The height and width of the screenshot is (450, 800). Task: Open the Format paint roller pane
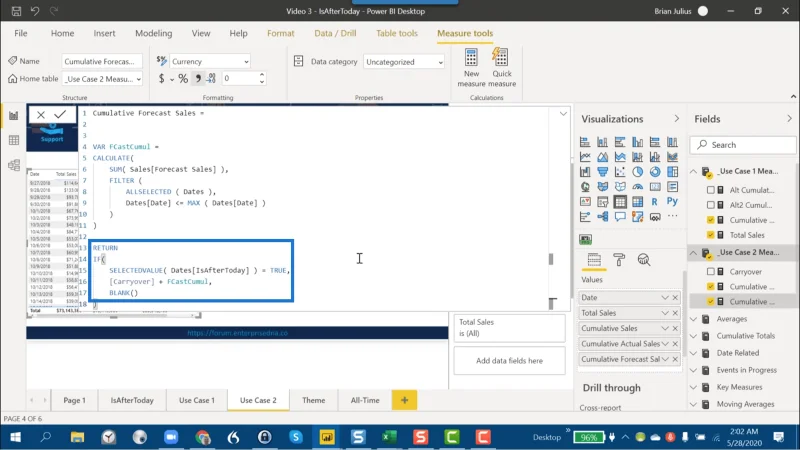pyautogui.click(x=619, y=260)
